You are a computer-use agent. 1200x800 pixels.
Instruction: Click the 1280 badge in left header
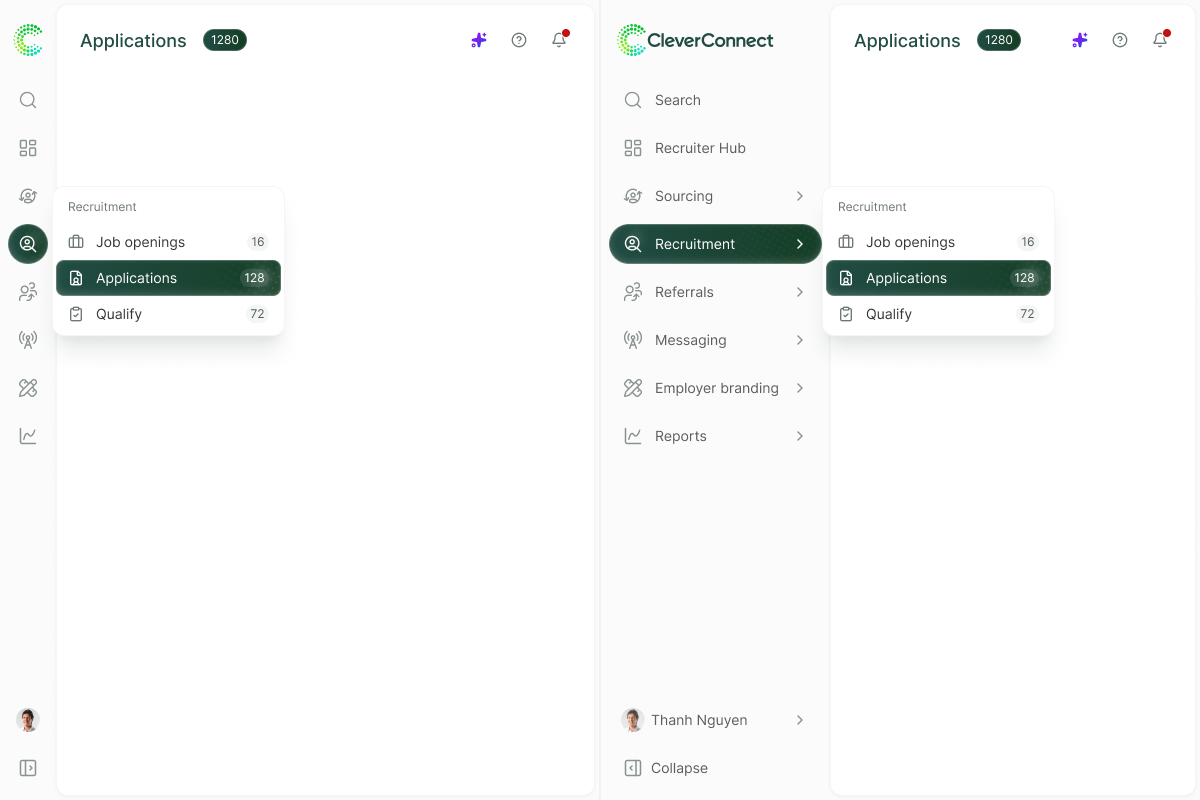pos(225,40)
